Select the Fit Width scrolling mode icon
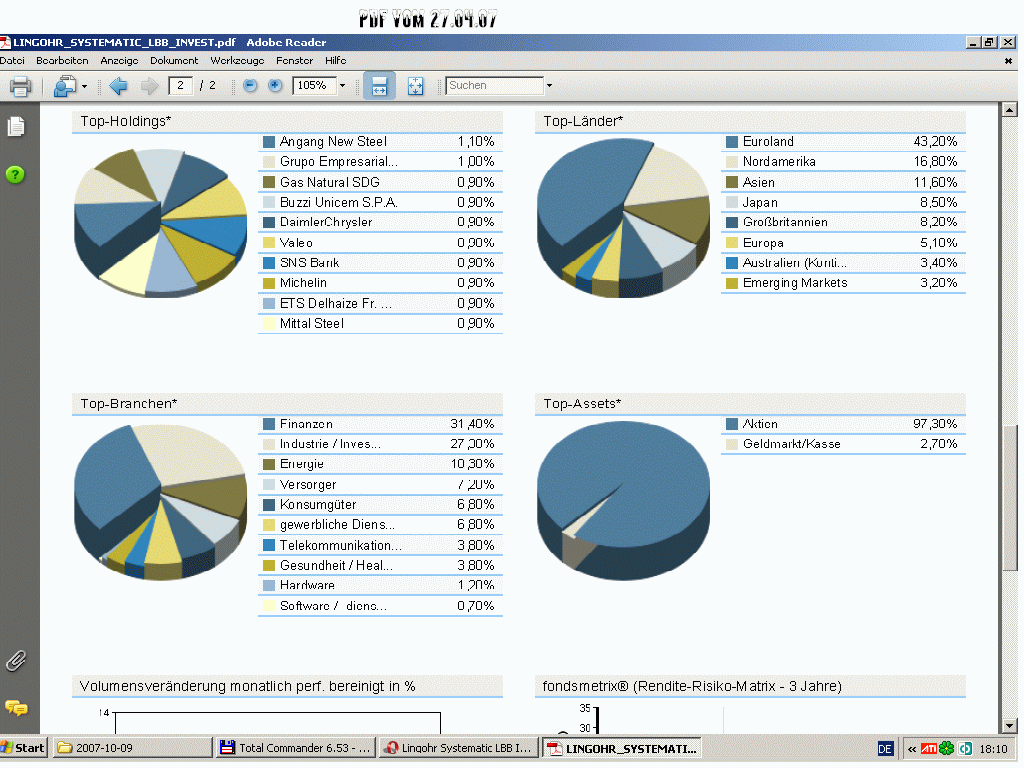The width and height of the screenshot is (1024, 768). [379, 86]
